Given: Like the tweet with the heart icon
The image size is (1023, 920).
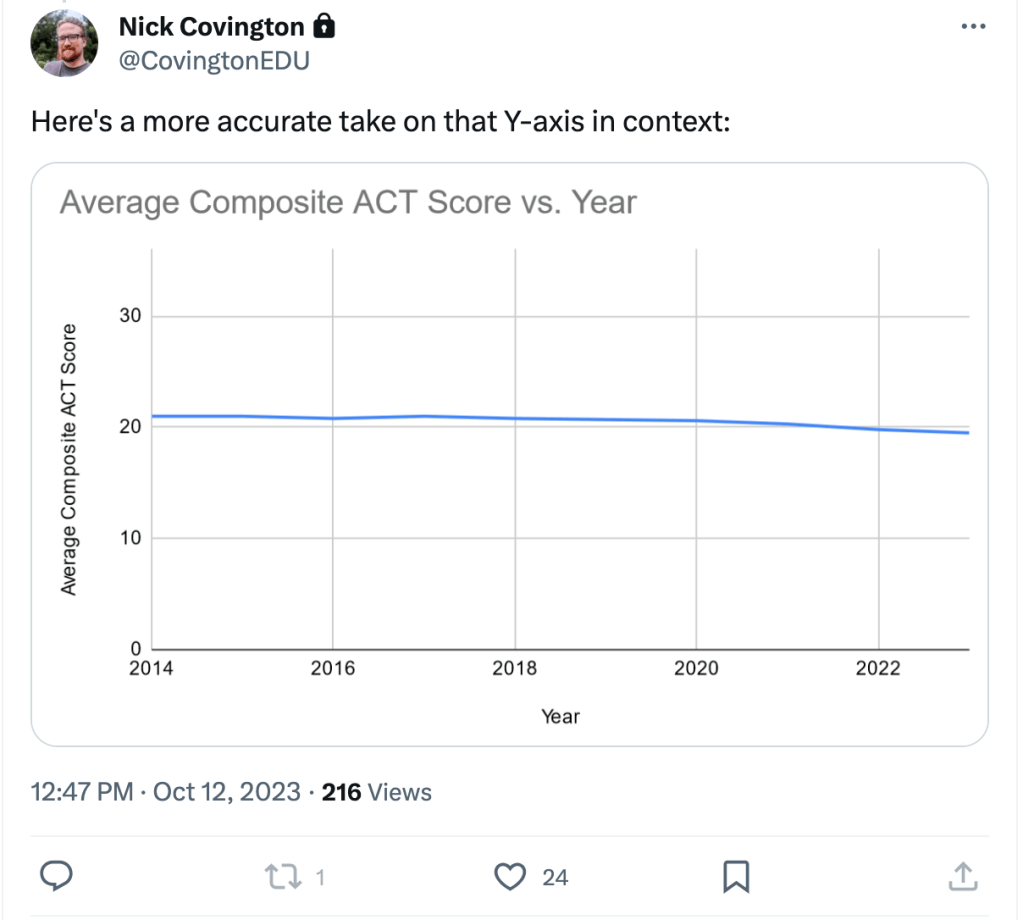Looking at the screenshot, I should [511, 877].
